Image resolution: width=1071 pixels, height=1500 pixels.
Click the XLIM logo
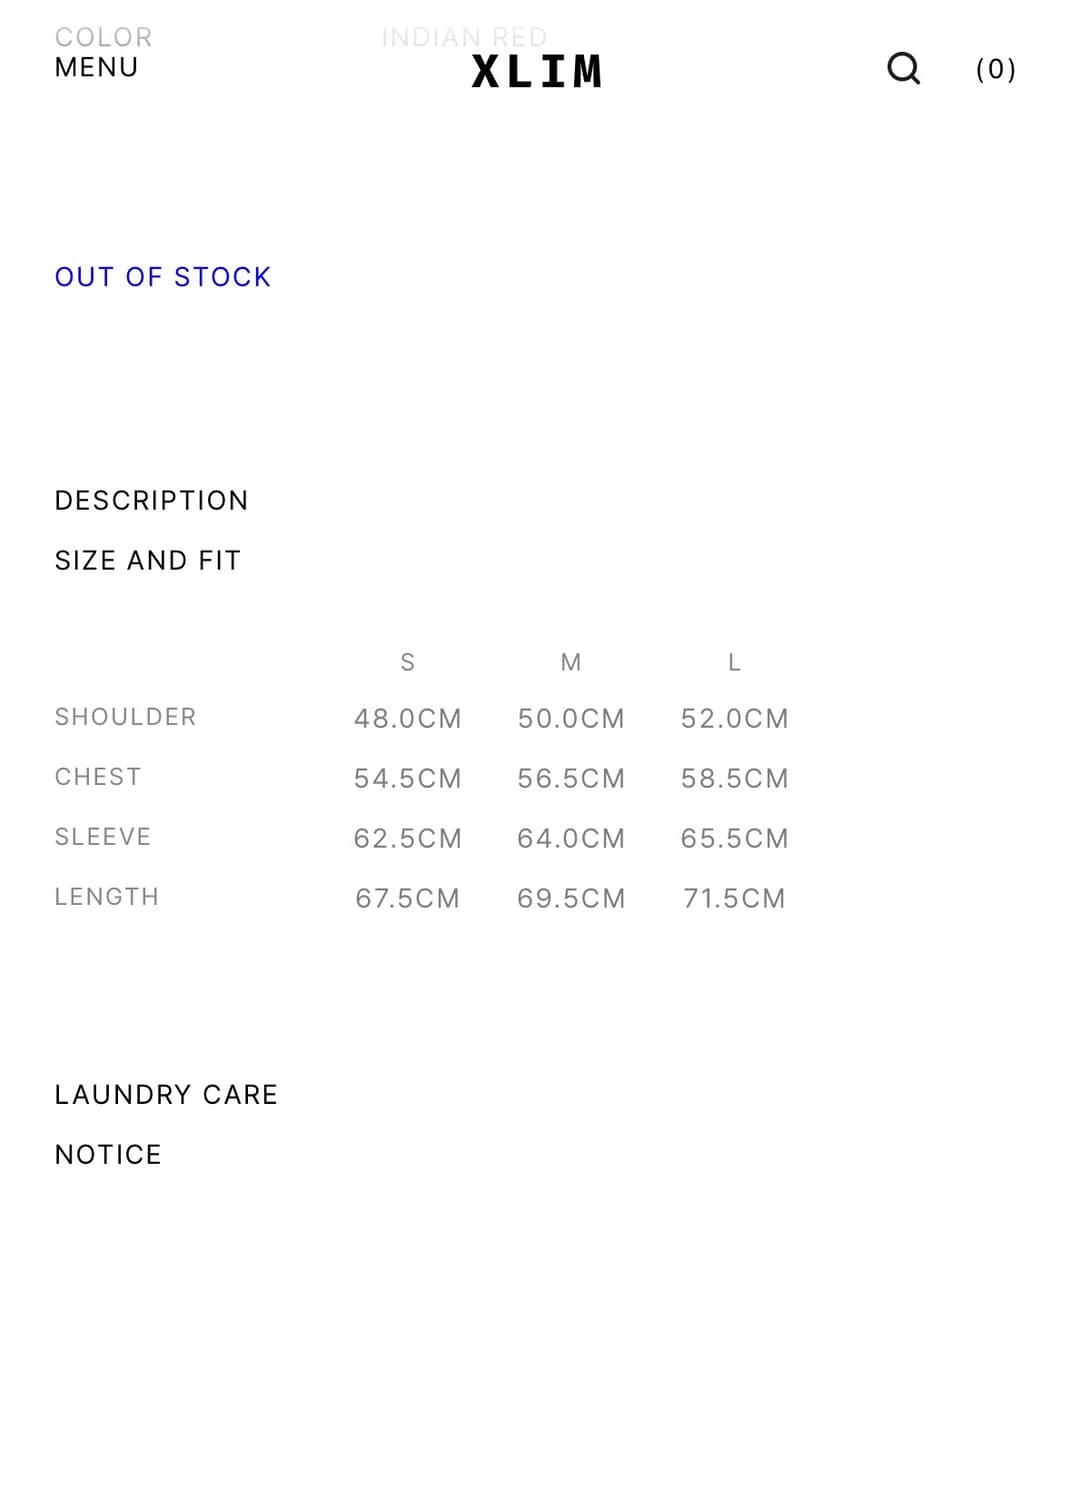537,71
